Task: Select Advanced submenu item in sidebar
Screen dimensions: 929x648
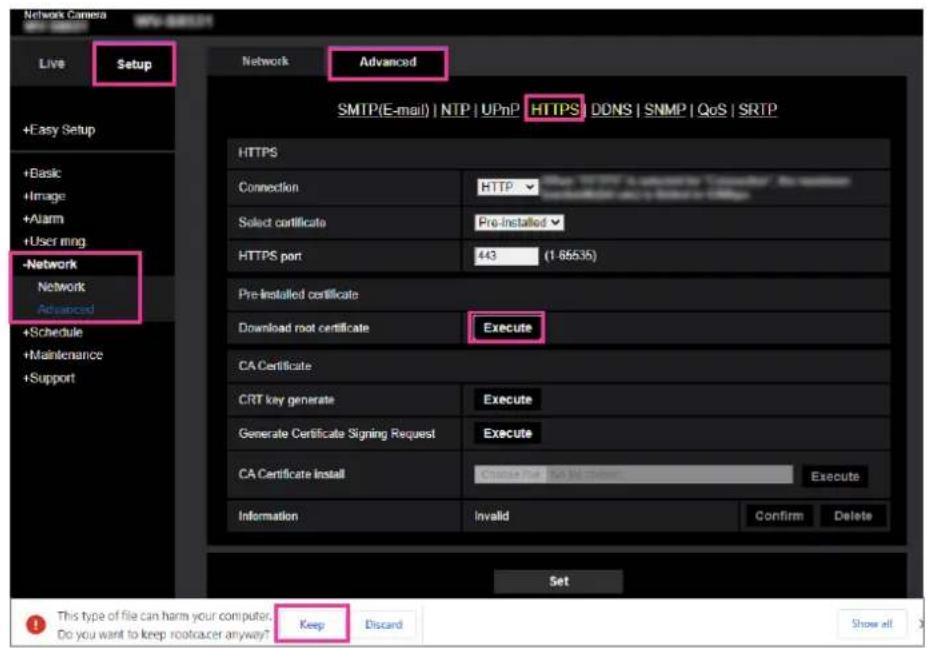Action: click(66, 309)
